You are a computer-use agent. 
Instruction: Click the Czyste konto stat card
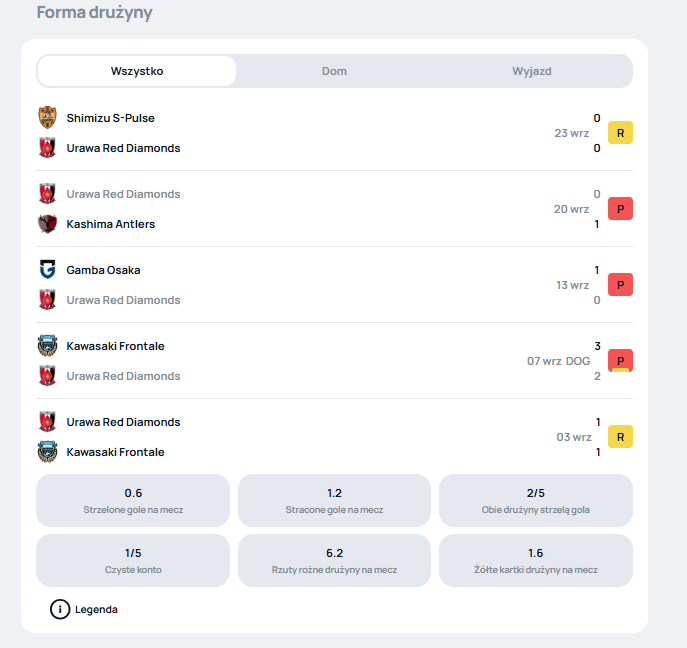[x=133, y=560]
